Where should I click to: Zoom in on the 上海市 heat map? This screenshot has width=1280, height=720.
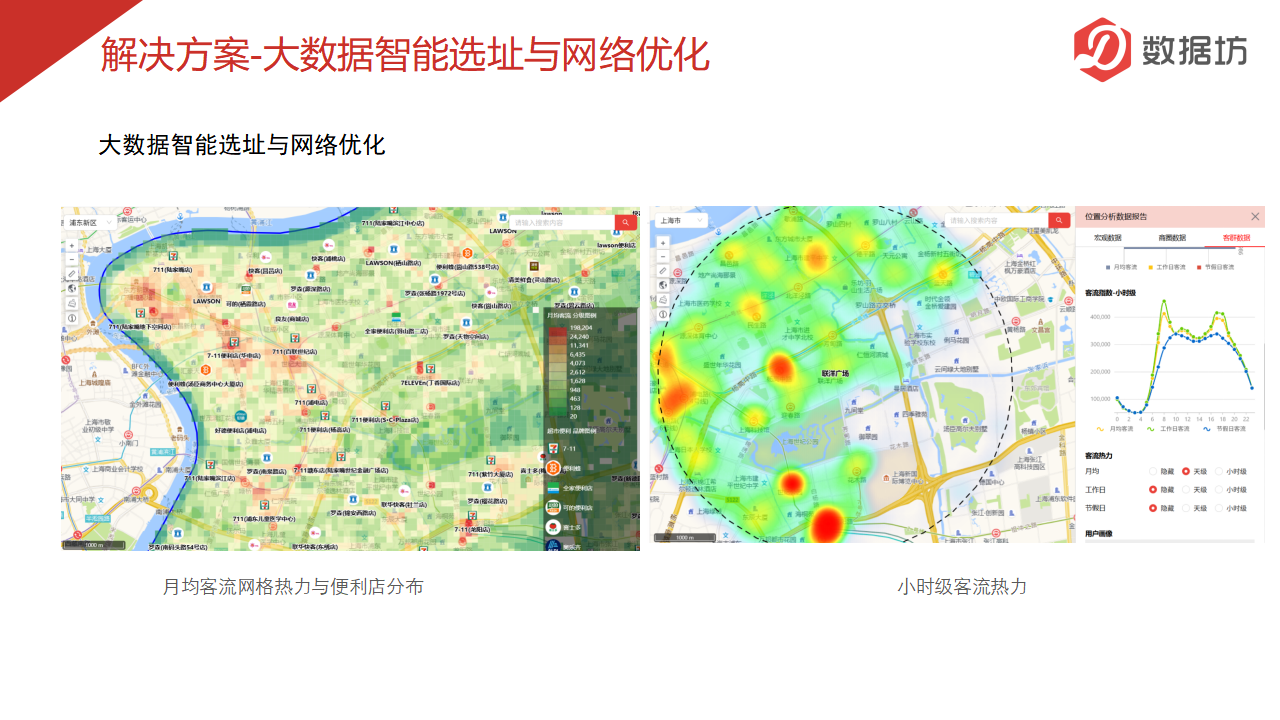click(663, 243)
